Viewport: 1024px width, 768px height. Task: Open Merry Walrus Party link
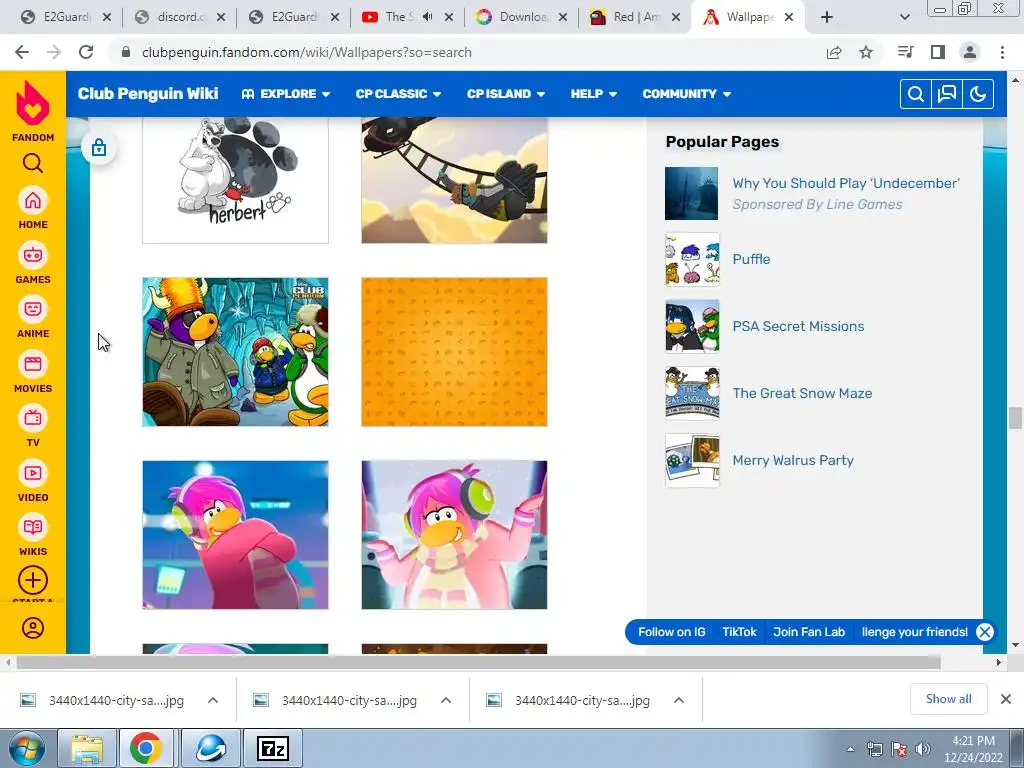(x=793, y=460)
